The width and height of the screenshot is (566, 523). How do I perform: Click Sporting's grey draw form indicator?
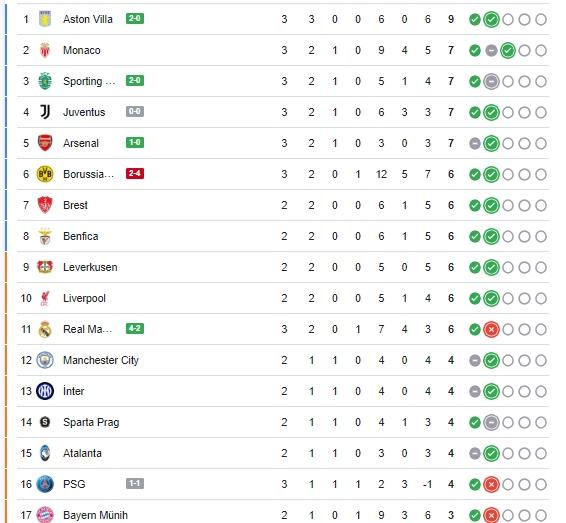tap(491, 82)
